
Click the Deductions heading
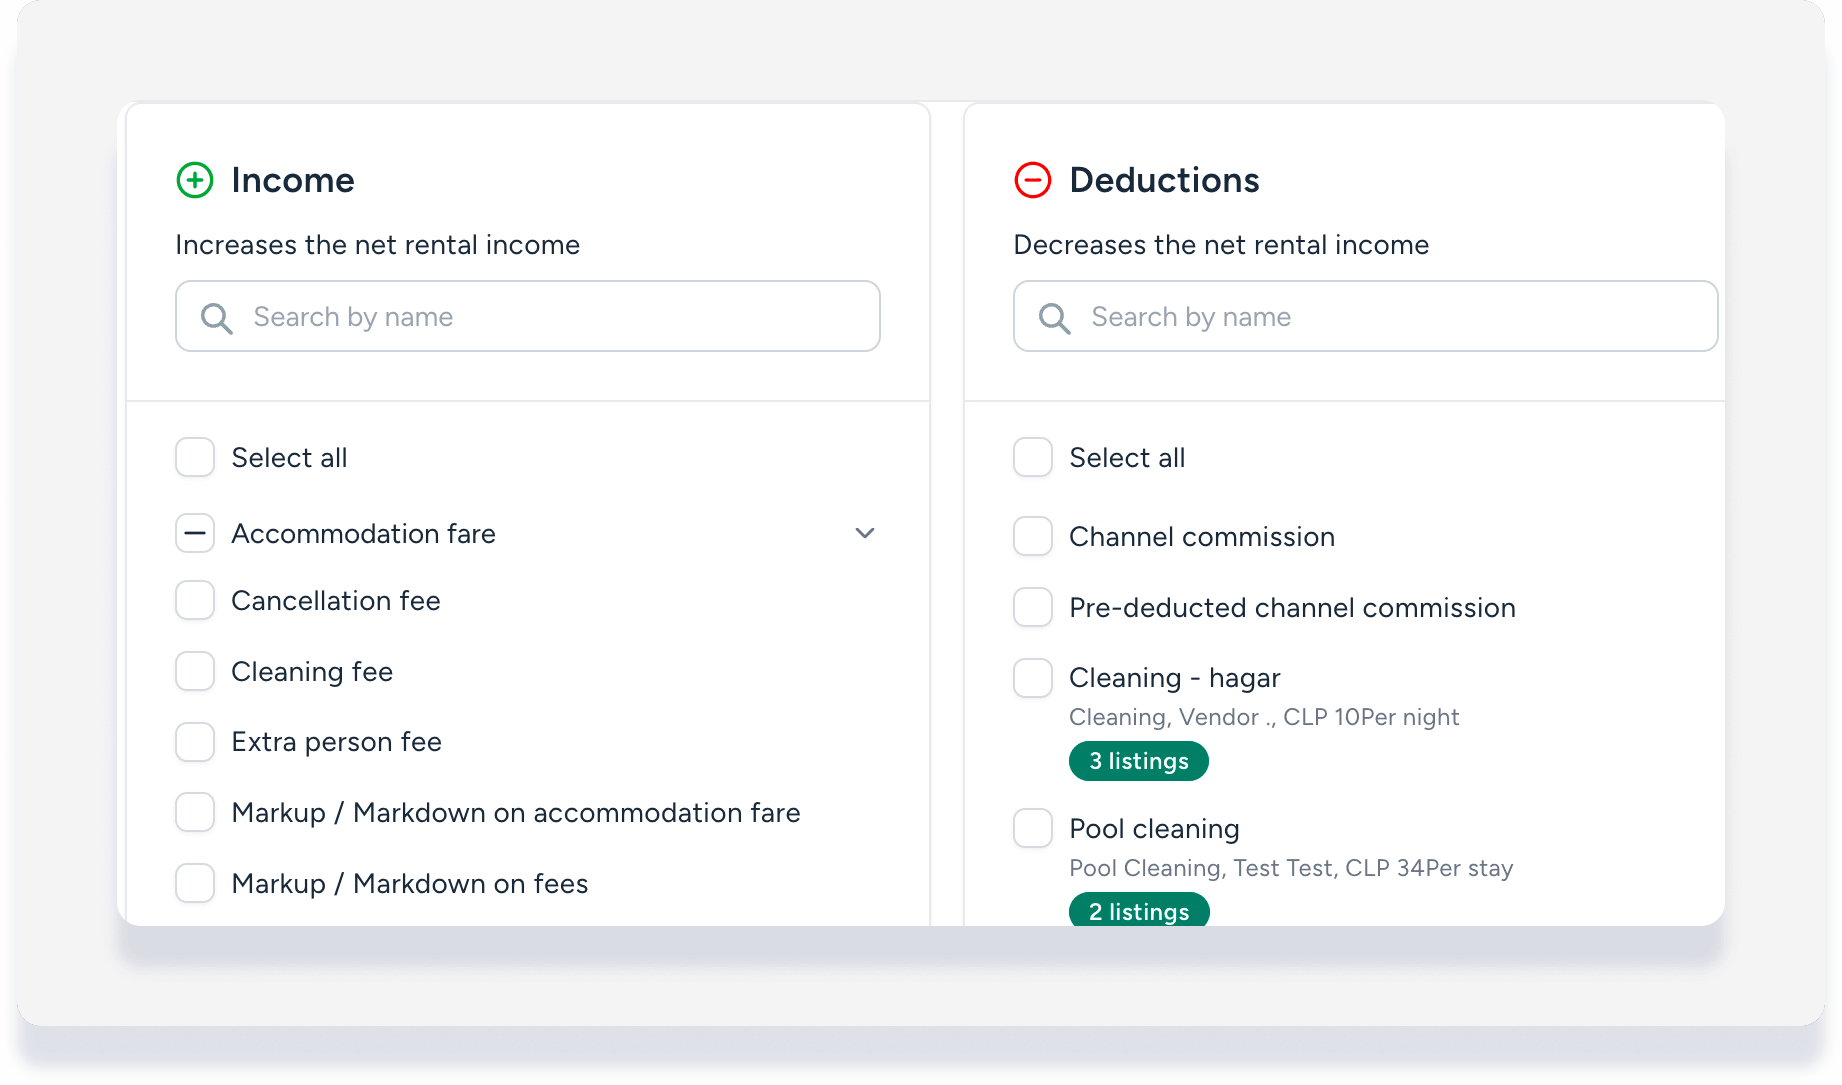pyautogui.click(x=1165, y=181)
